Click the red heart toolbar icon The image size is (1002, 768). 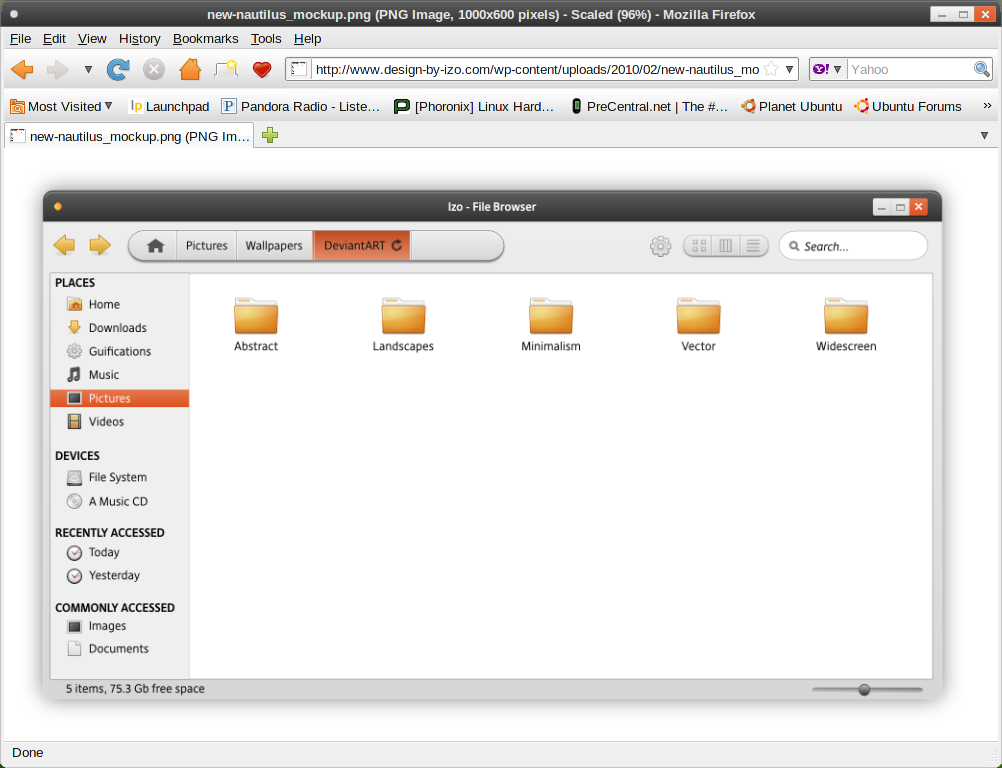(262, 70)
